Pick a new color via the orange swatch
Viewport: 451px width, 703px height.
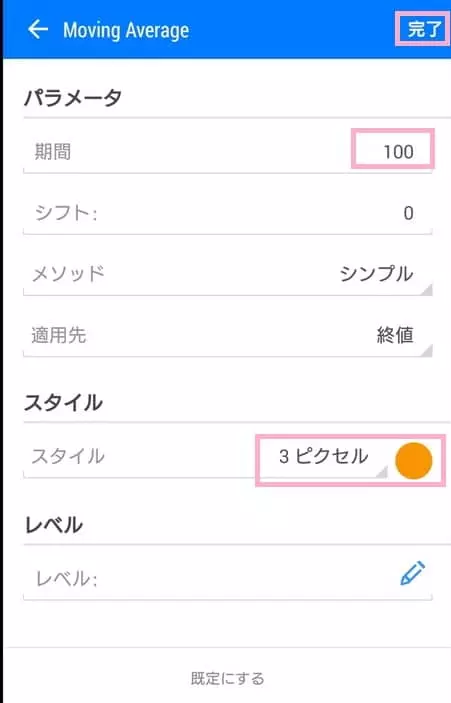click(x=413, y=460)
